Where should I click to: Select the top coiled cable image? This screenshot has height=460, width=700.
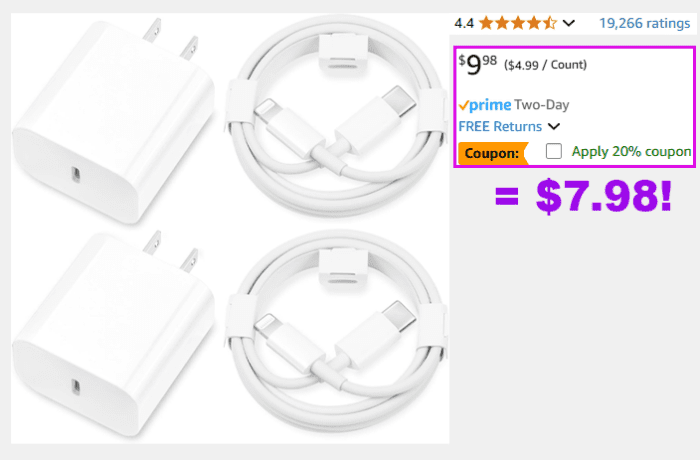(329, 110)
